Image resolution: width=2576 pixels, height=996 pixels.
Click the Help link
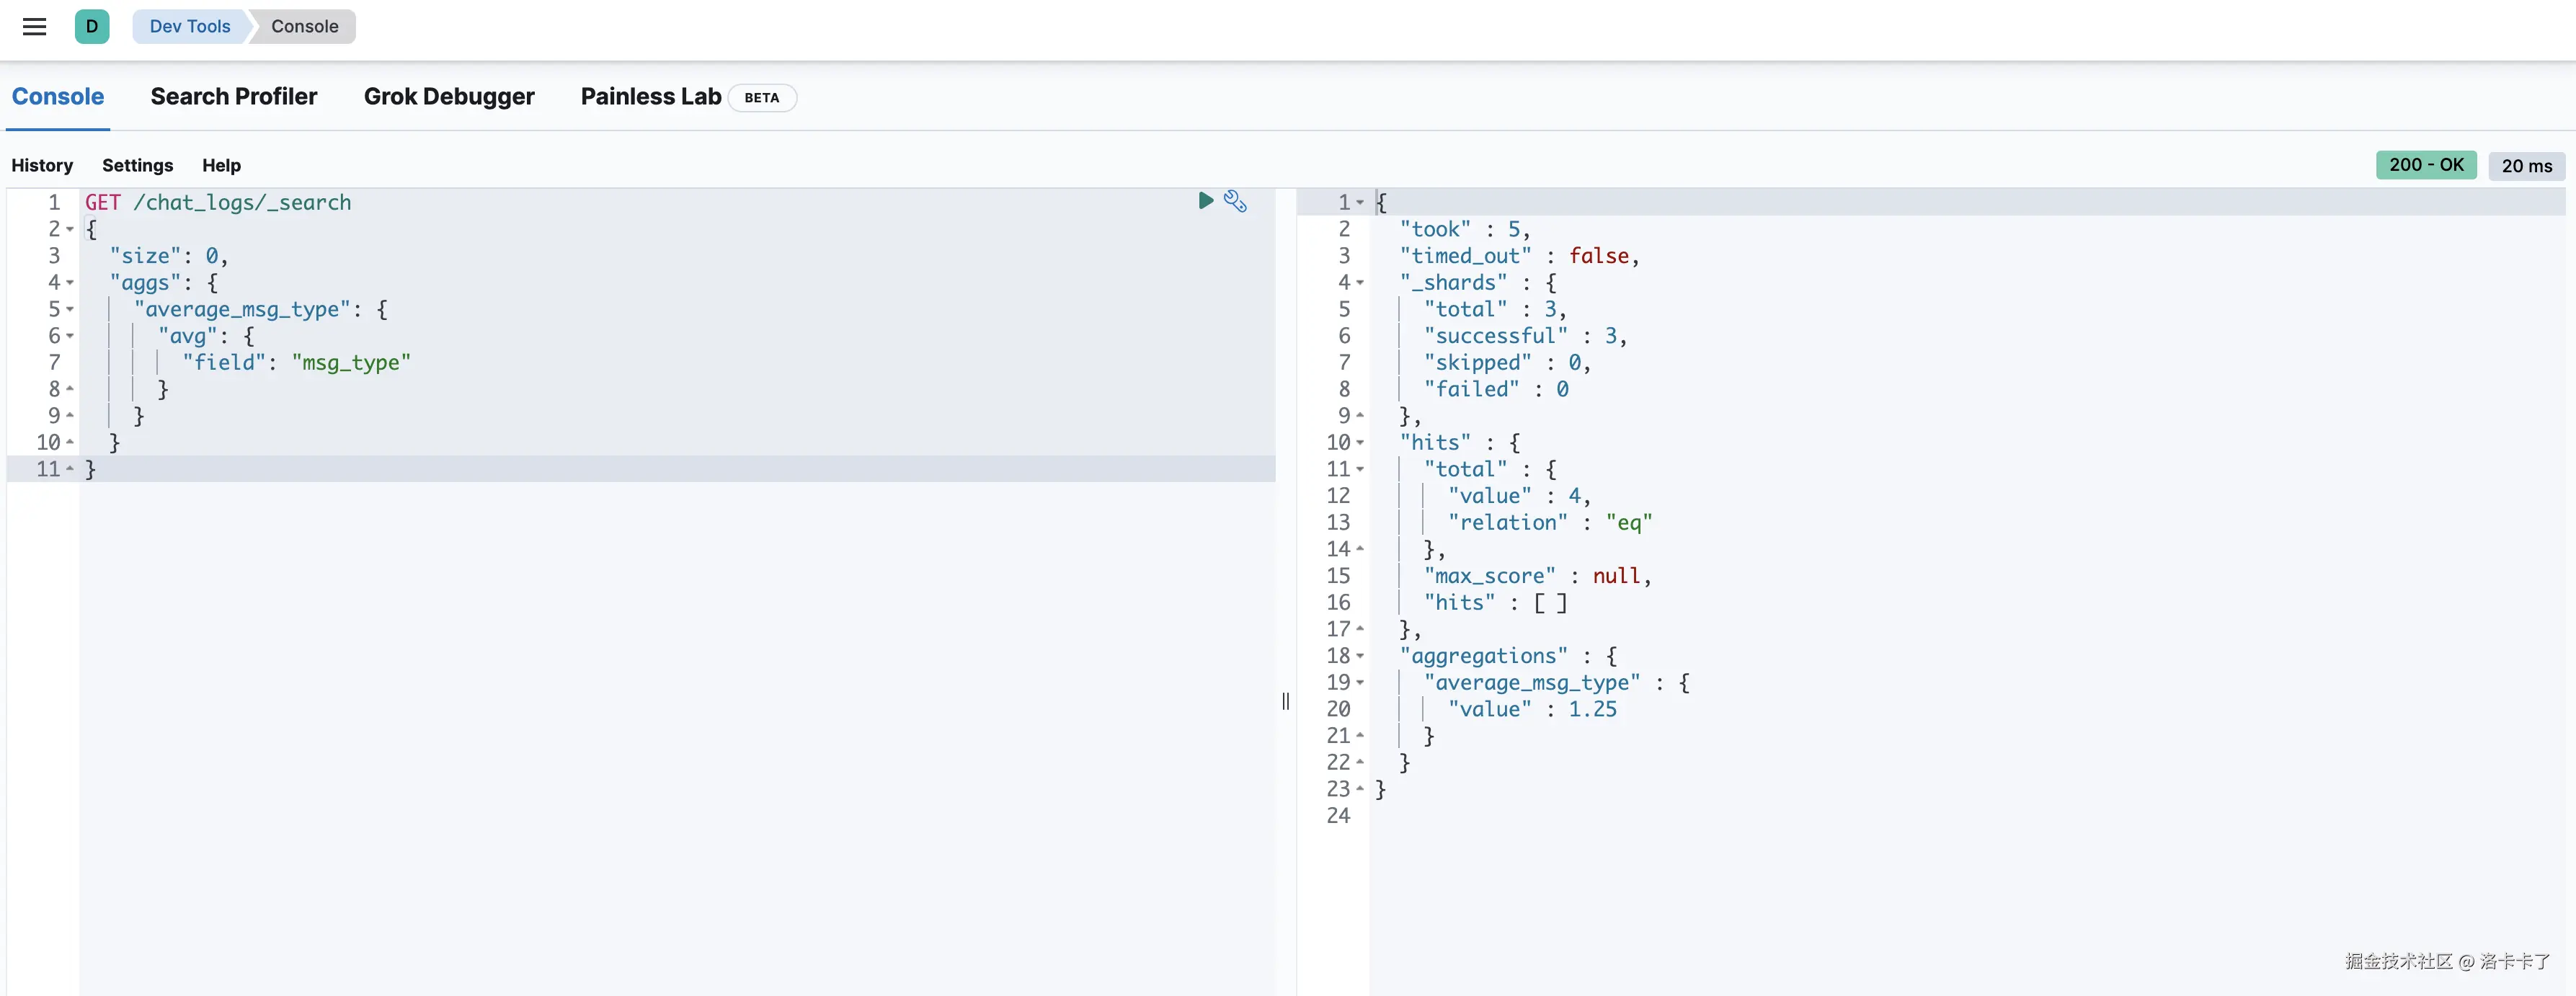pos(221,166)
